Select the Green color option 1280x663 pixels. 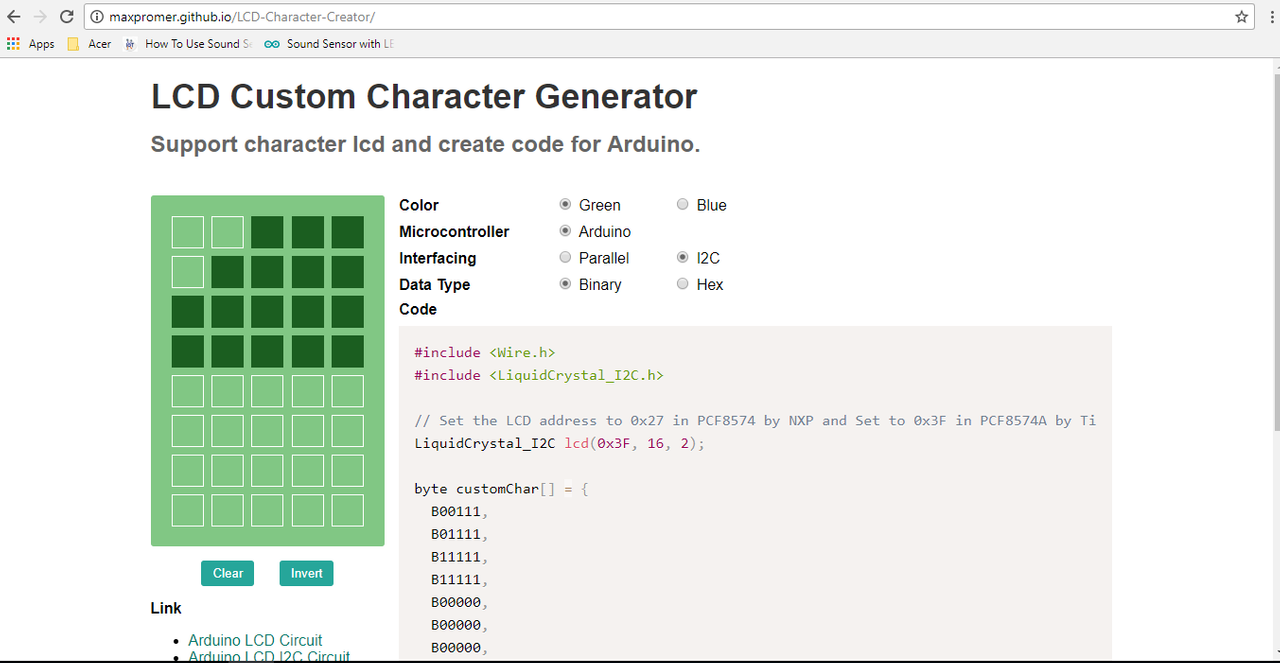point(565,205)
